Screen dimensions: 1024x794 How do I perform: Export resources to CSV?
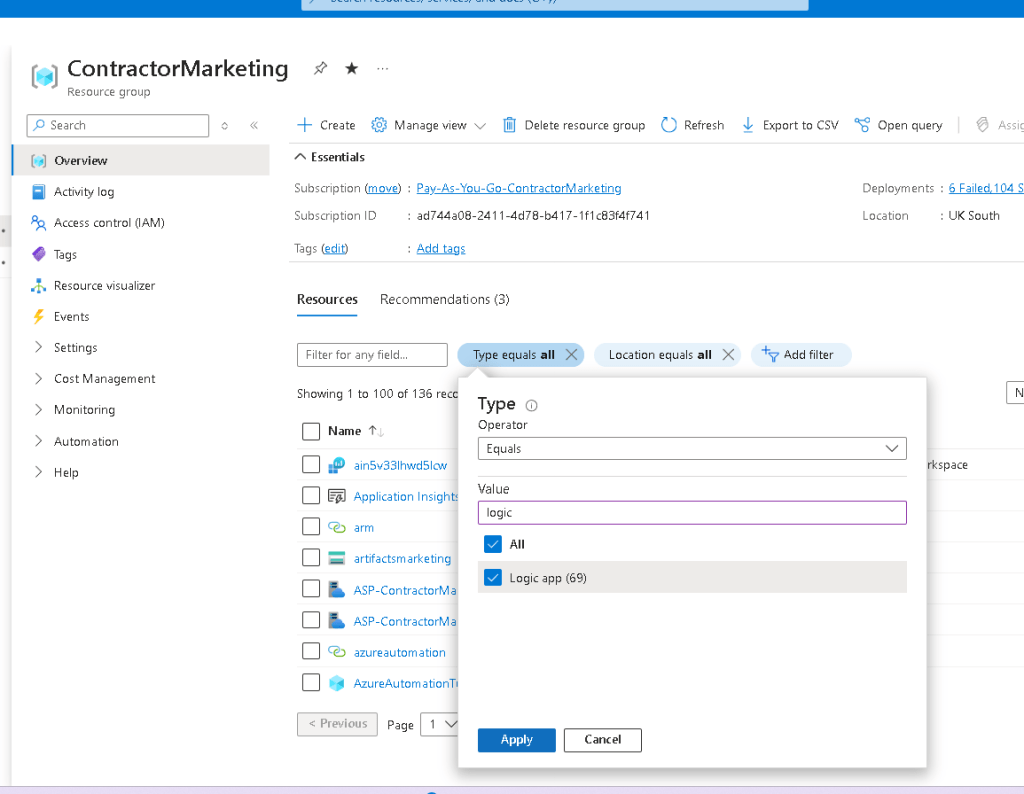(x=790, y=125)
